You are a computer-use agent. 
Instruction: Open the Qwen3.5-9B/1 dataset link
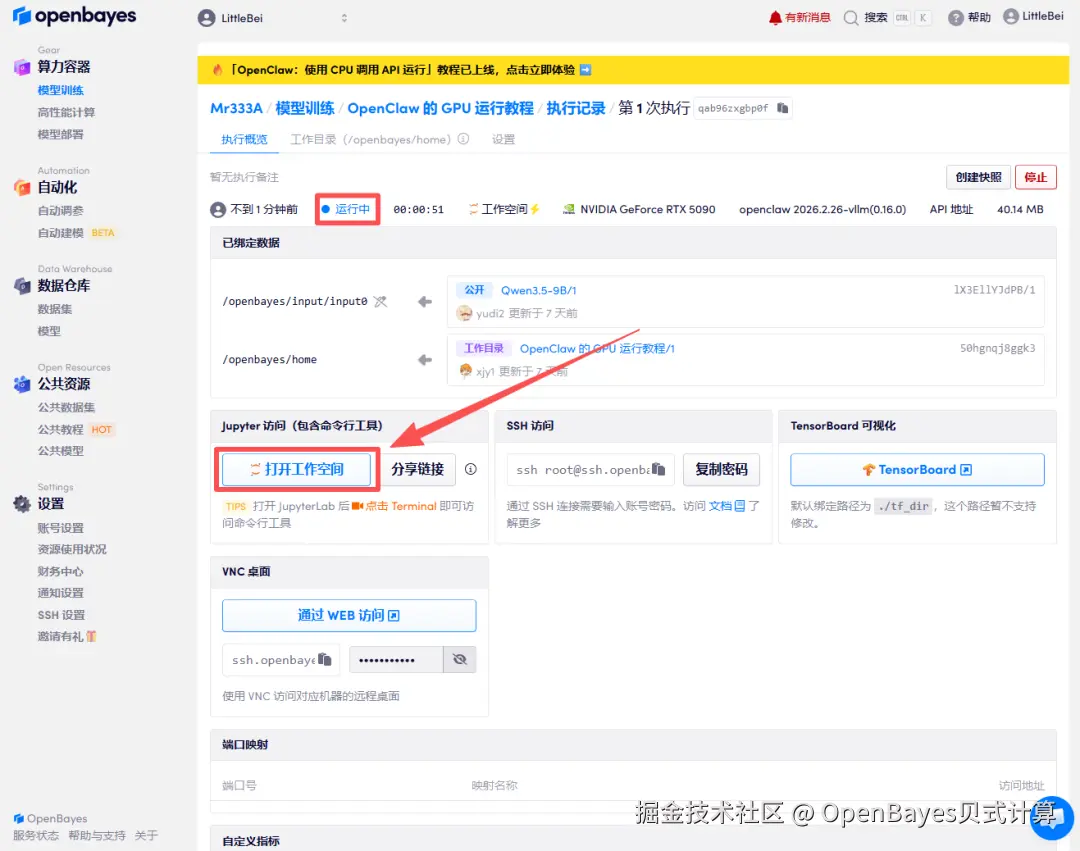point(538,290)
